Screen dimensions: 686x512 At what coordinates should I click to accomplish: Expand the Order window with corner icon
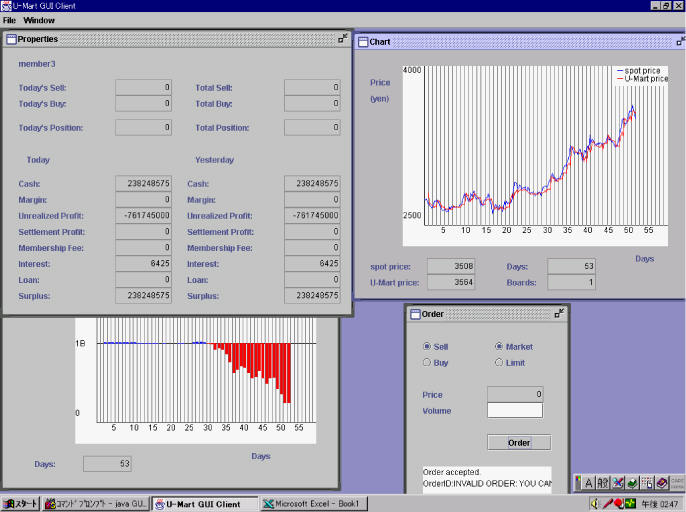pyautogui.click(x=559, y=313)
